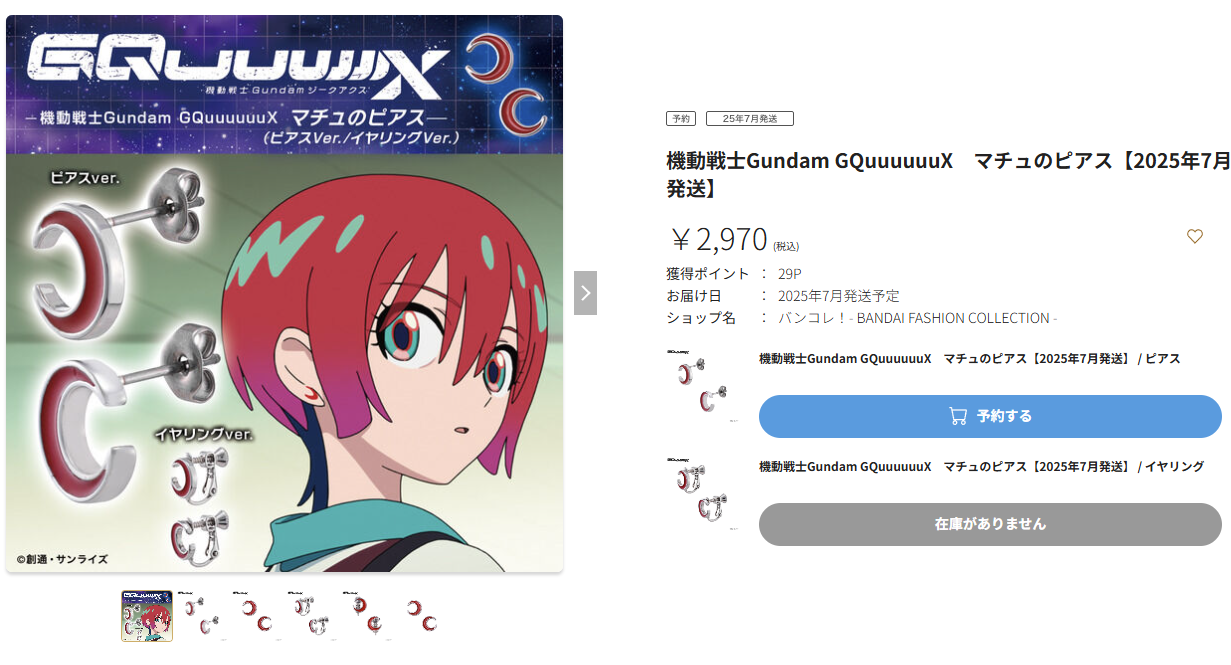Click the 予約 tag label
The width and height of the screenshot is (1231, 665).
pos(681,118)
